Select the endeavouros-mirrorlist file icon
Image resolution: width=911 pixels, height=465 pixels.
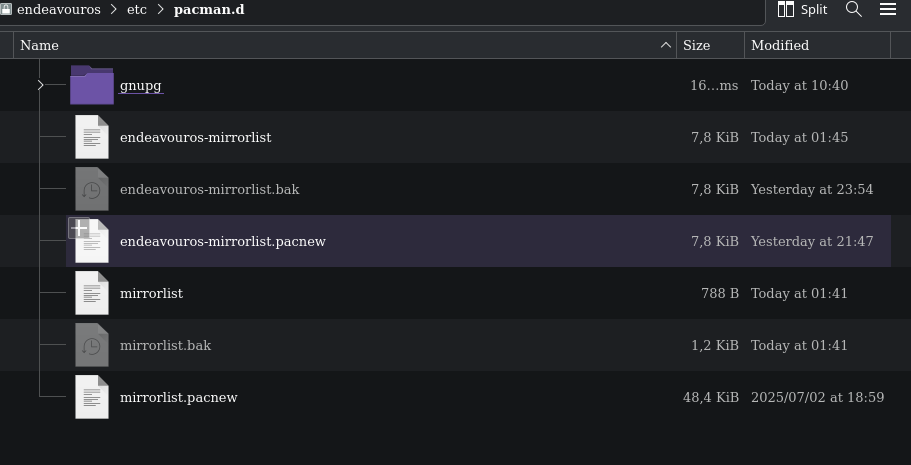[92, 137]
